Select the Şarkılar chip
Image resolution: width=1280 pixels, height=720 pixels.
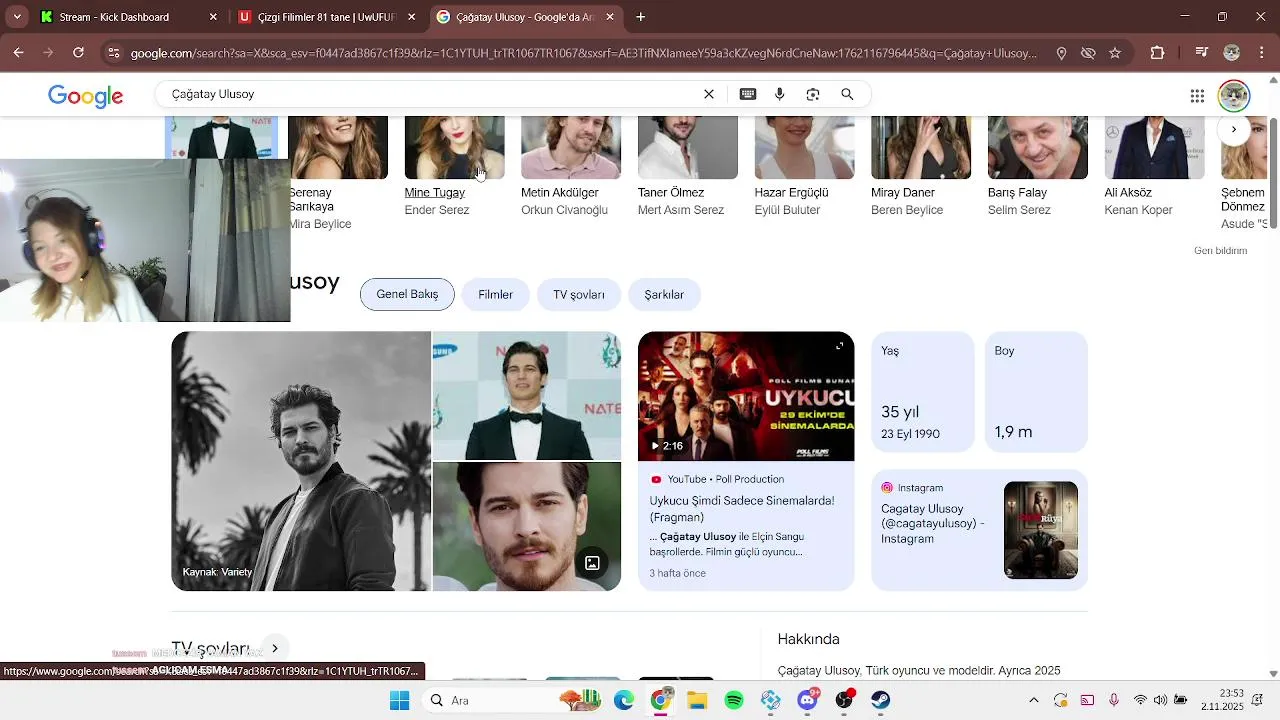[664, 294]
